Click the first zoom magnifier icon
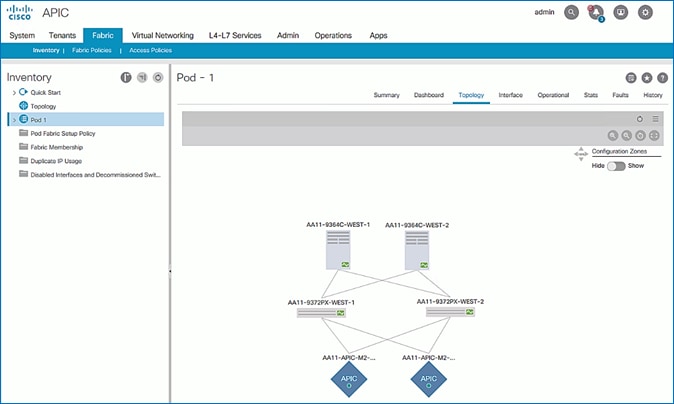The width and height of the screenshot is (674, 404). coord(613,136)
